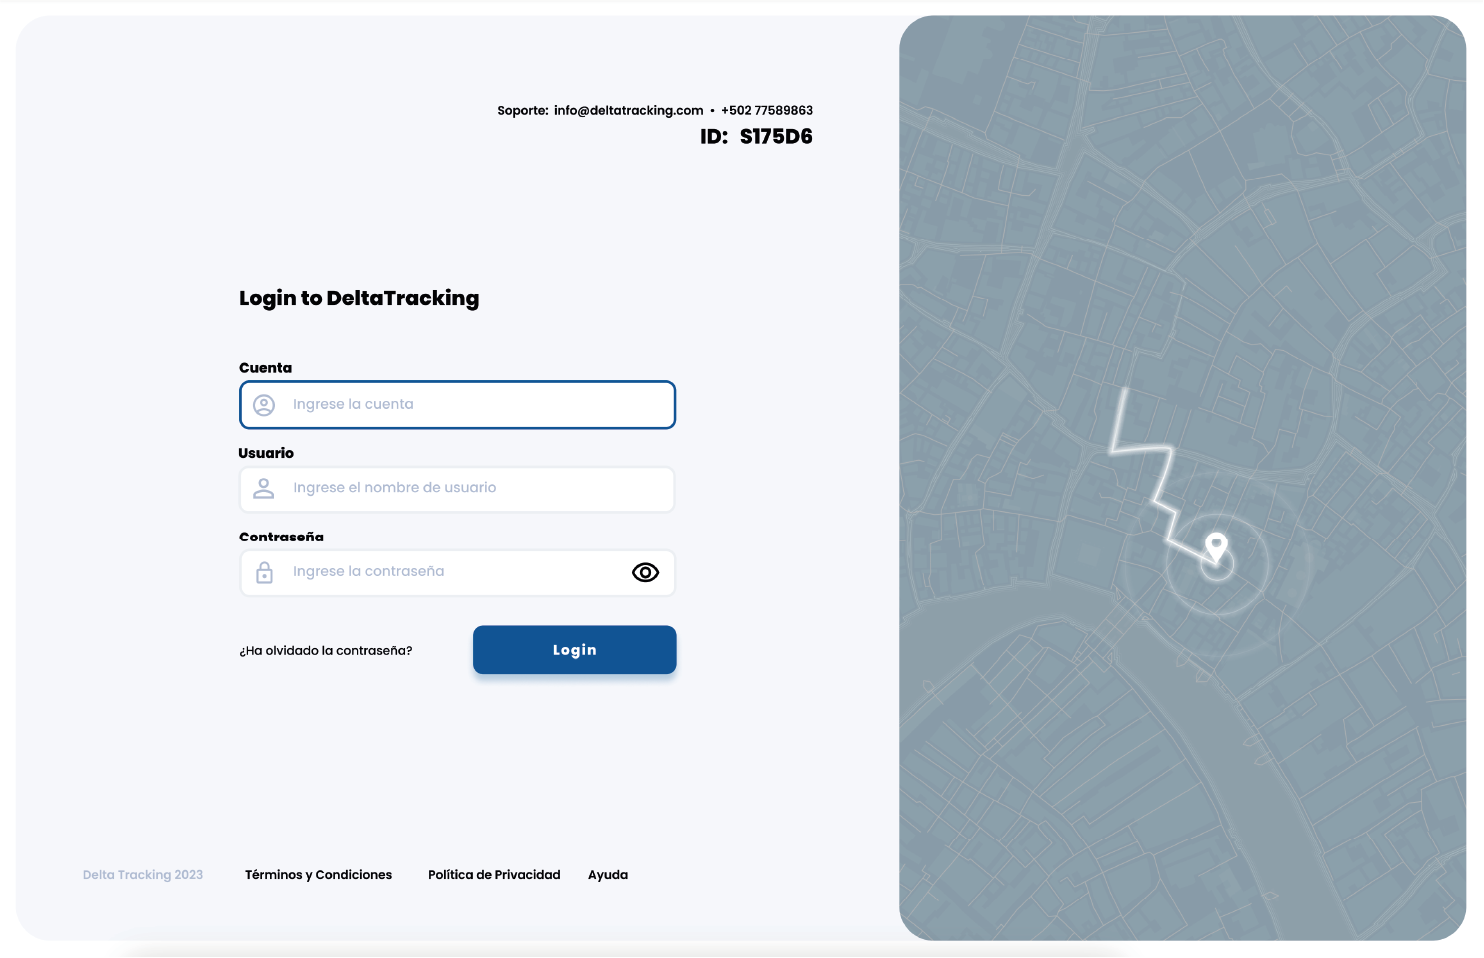
Task: Click the 'Login to DeltaTracking' heading
Action: (x=359, y=298)
